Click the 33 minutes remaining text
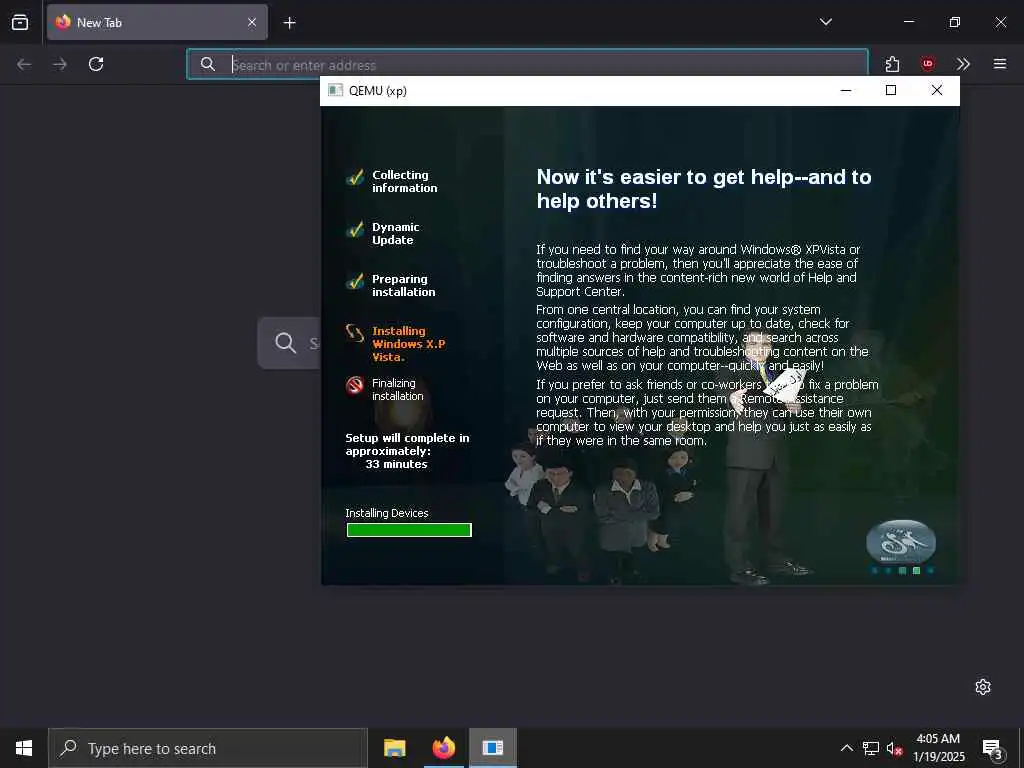Screen dimensions: 1024x768 pos(396,464)
